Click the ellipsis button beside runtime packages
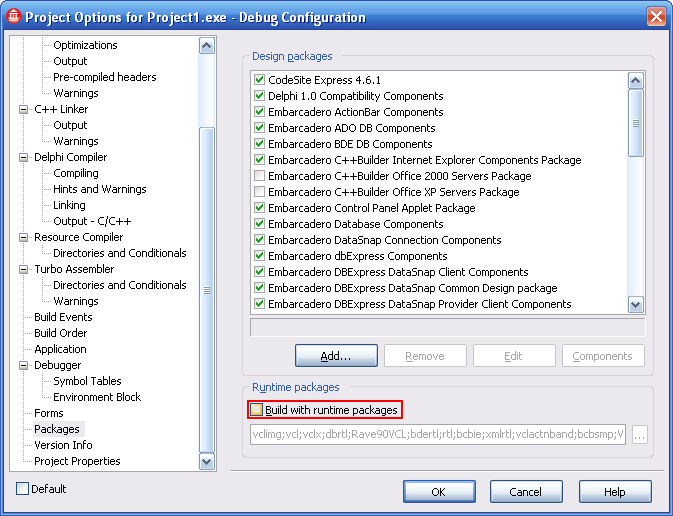673x516 pixels. click(x=640, y=434)
